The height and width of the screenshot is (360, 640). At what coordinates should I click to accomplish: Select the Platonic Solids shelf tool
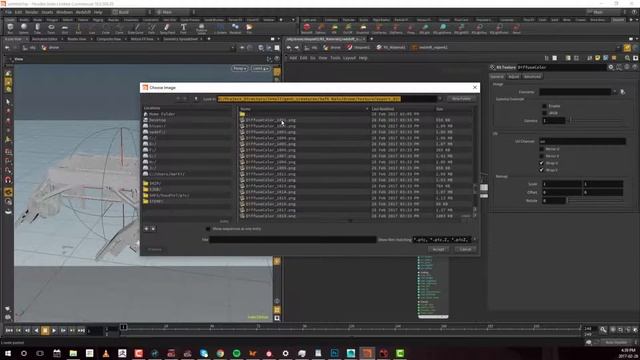pos(201,28)
